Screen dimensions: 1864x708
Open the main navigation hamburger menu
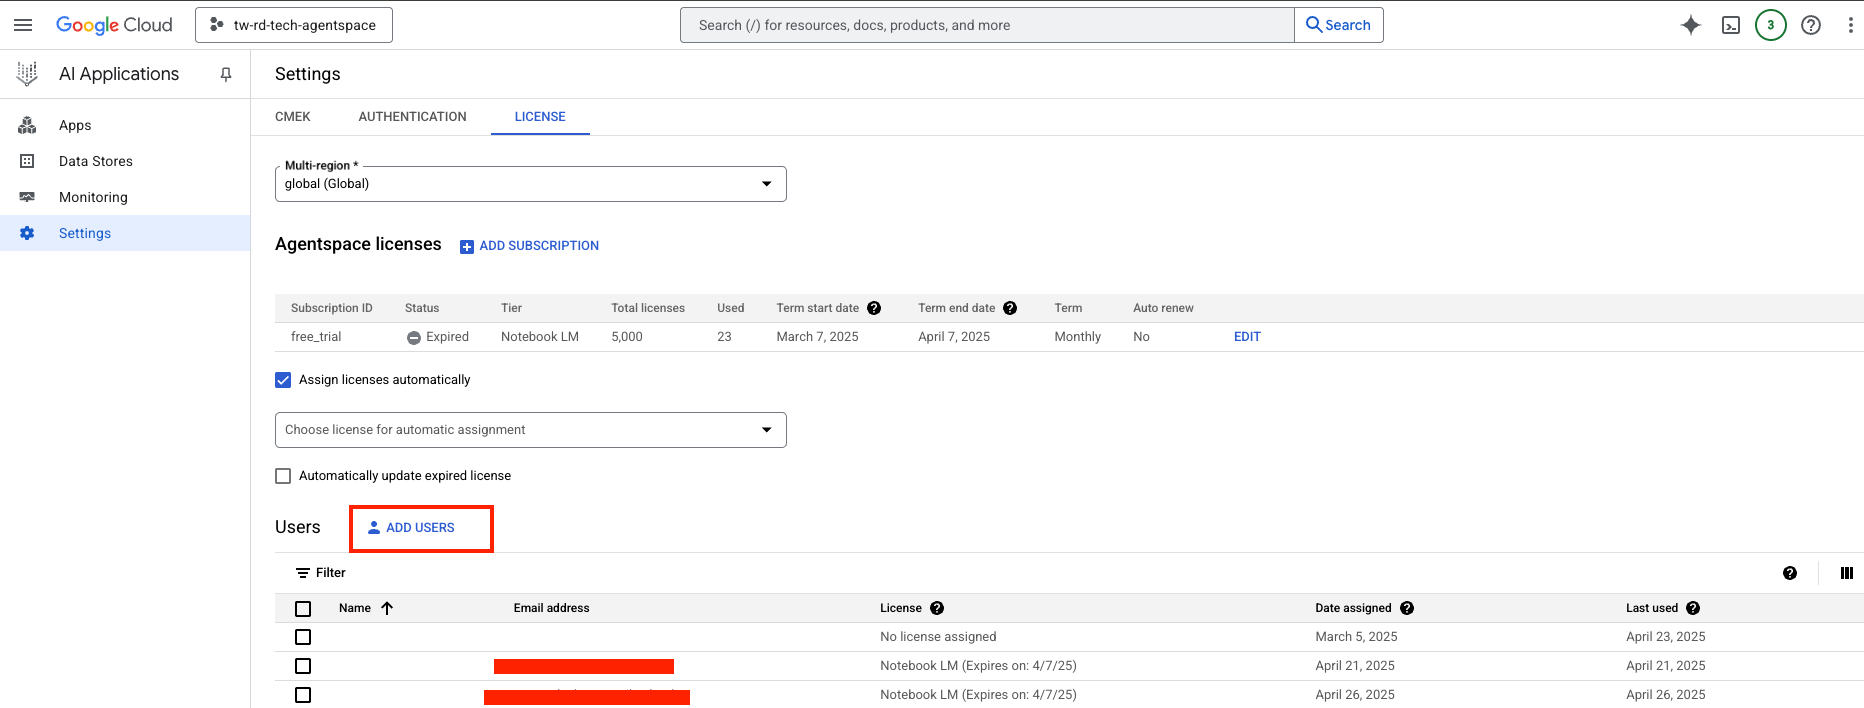(23, 25)
